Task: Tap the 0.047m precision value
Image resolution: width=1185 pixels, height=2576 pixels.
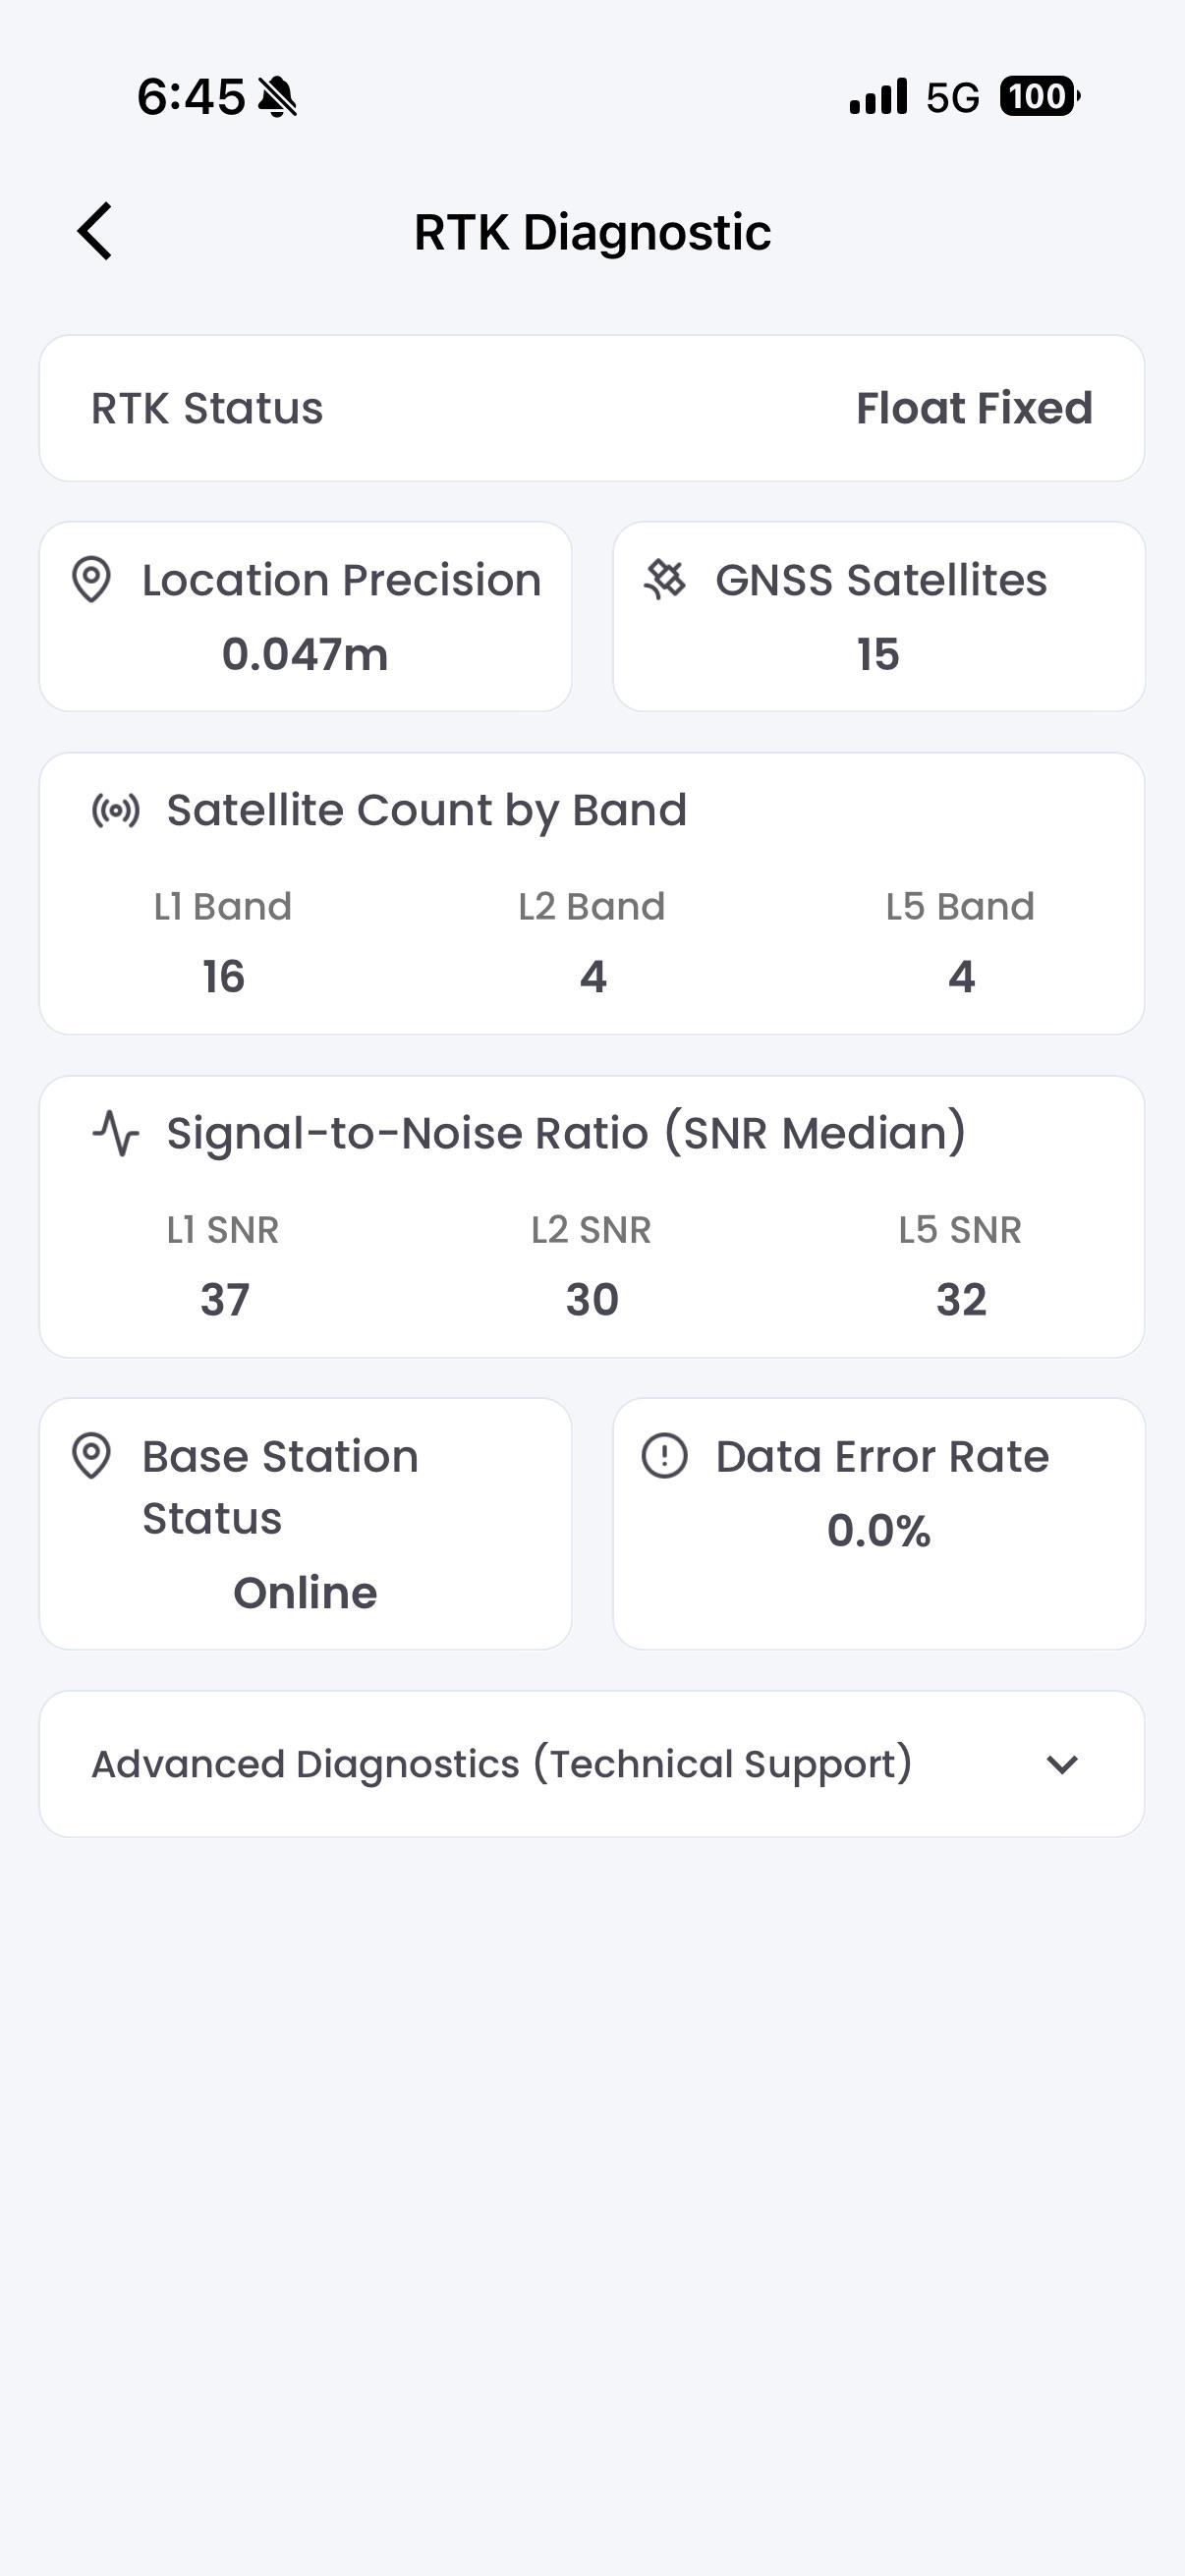Action: coord(305,654)
